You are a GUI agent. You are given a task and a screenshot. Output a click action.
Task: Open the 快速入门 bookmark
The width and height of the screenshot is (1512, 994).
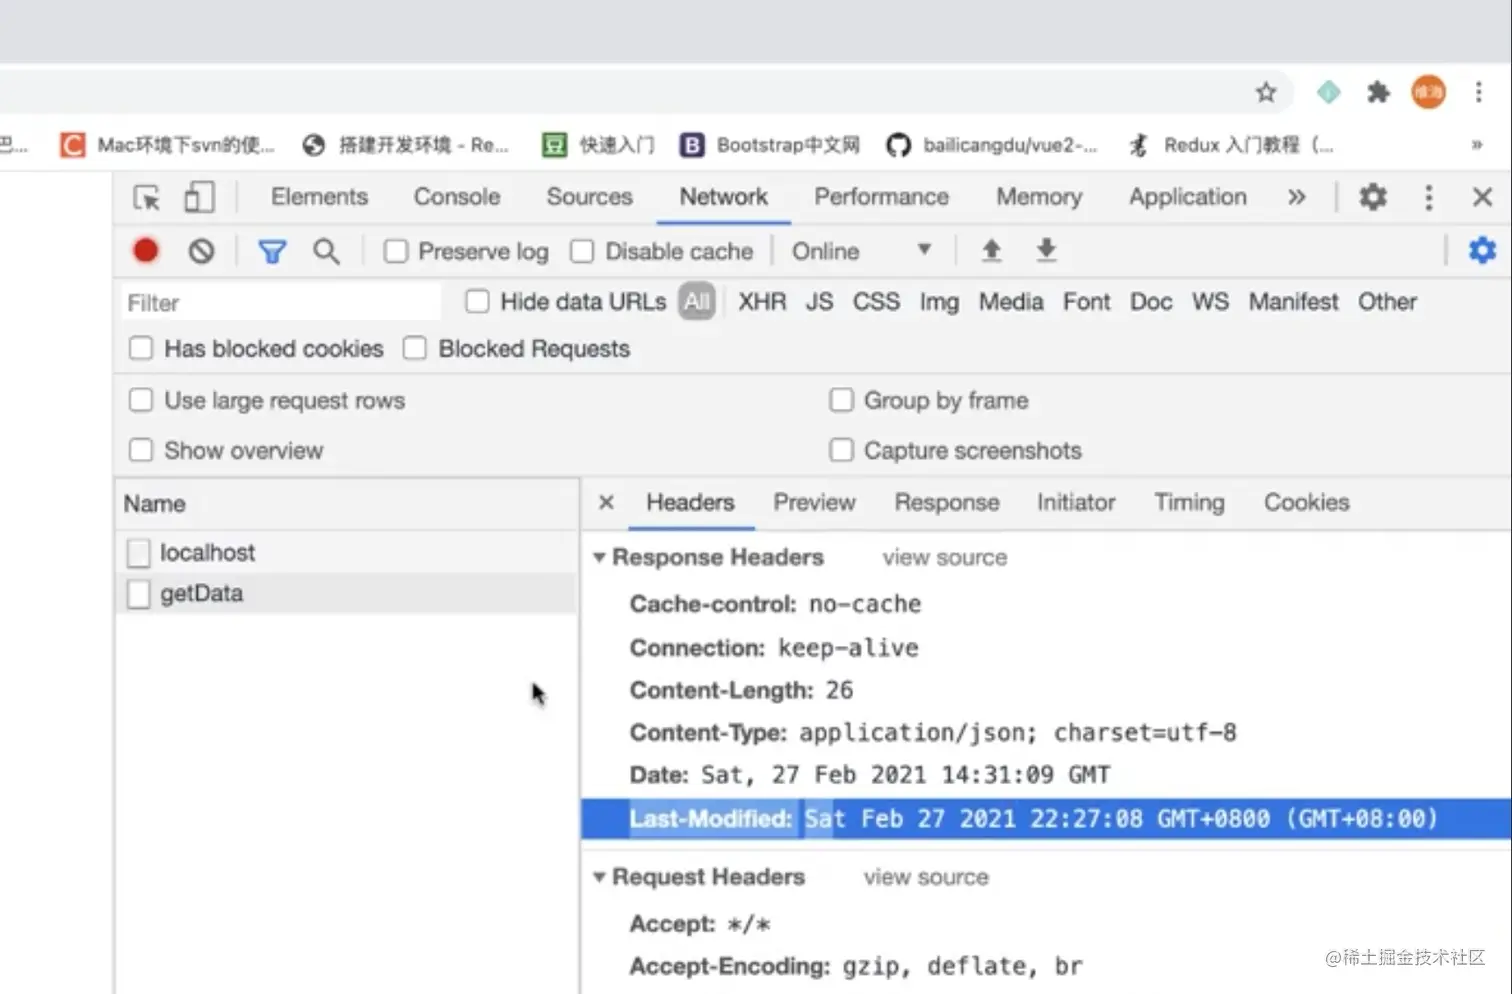[598, 145]
